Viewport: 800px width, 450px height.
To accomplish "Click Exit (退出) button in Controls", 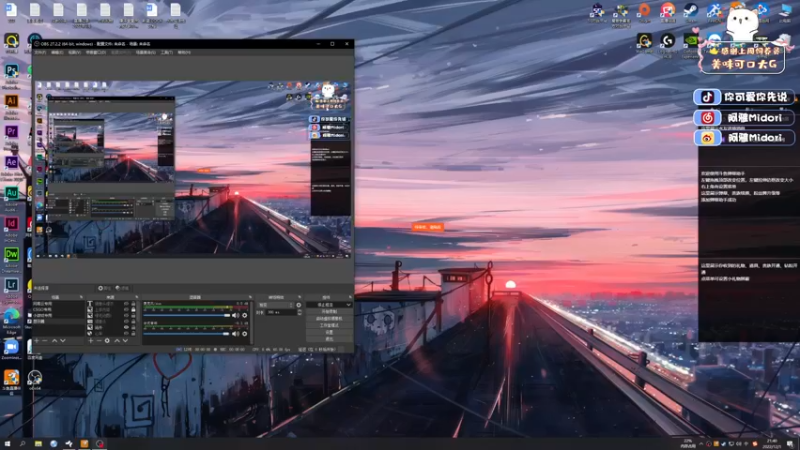I will pos(330,339).
